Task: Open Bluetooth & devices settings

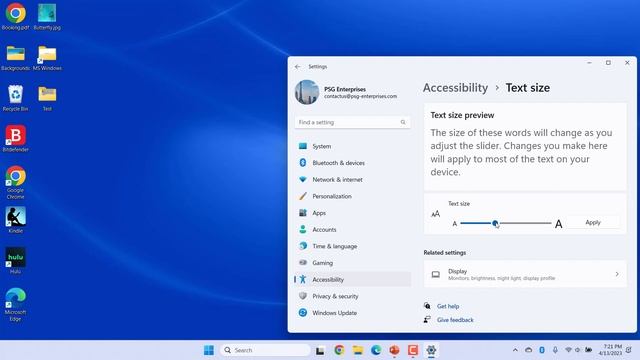Action: [x=352, y=163]
